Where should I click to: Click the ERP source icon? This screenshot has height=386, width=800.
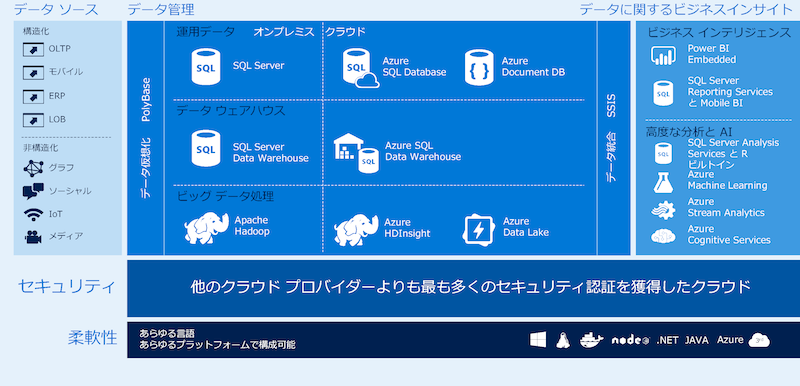[33, 96]
